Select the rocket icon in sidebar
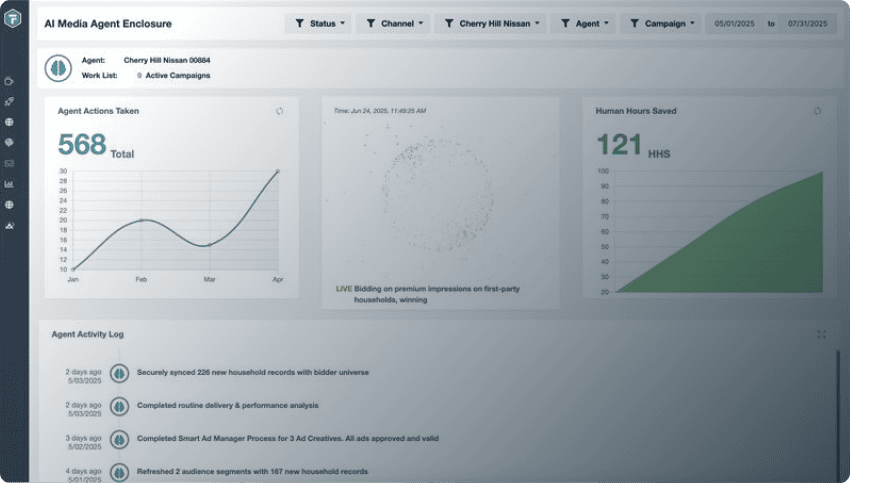 pos(9,101)
